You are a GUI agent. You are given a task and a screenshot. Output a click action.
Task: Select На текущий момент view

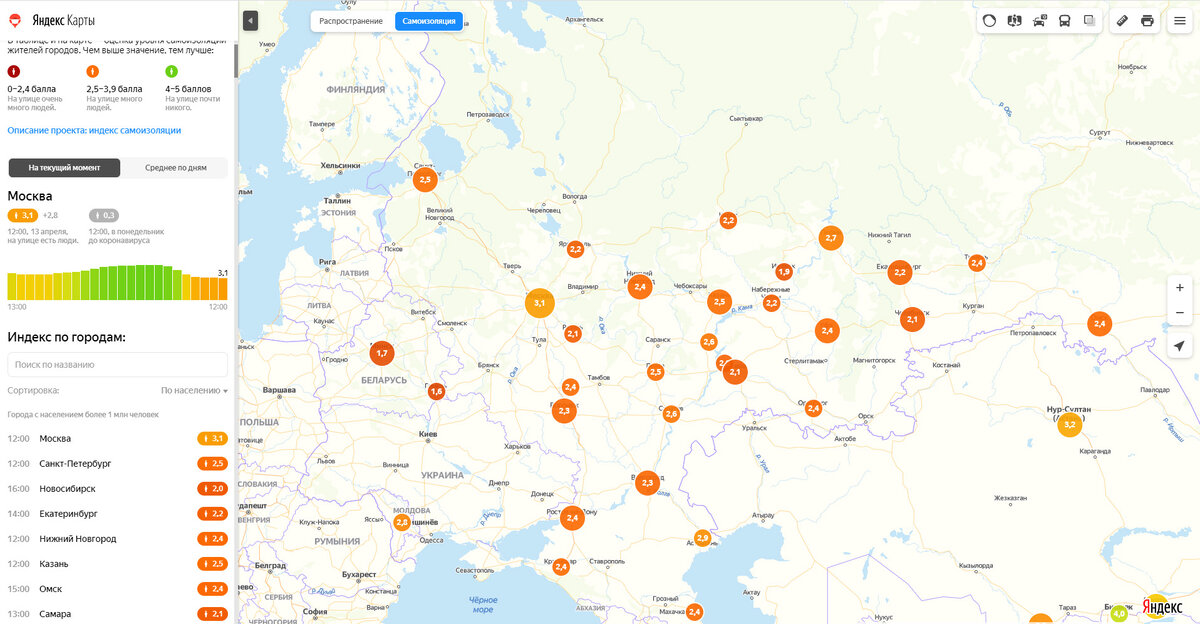coord(64,167)
